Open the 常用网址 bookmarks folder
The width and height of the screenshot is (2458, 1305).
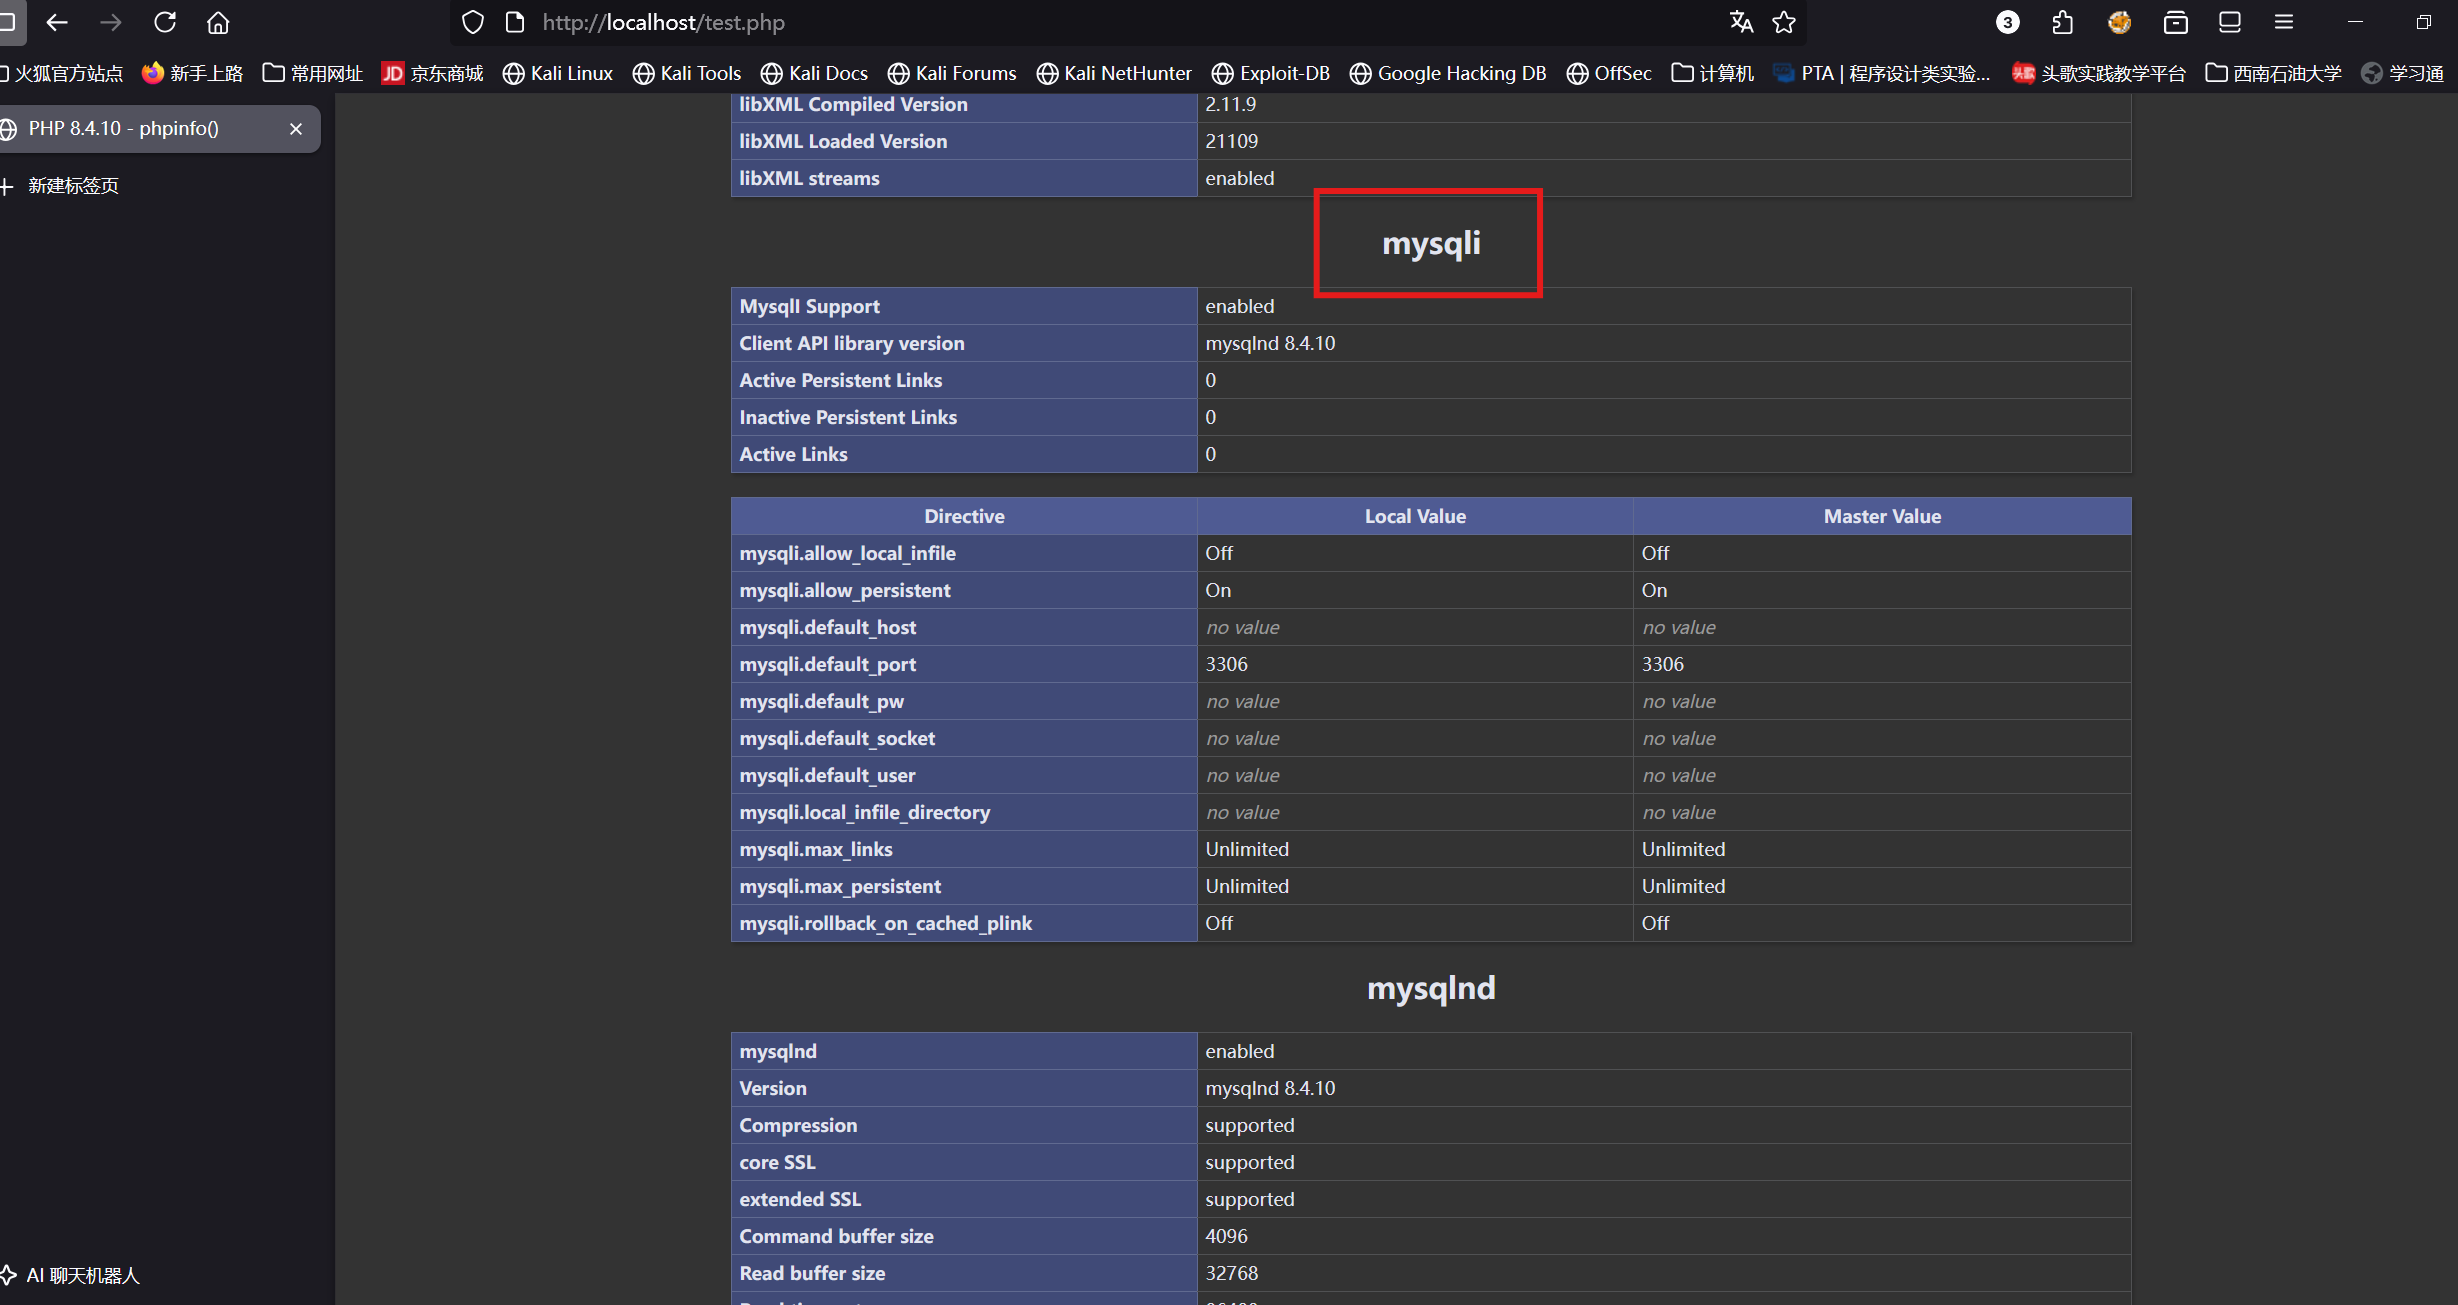coord(312,72)
